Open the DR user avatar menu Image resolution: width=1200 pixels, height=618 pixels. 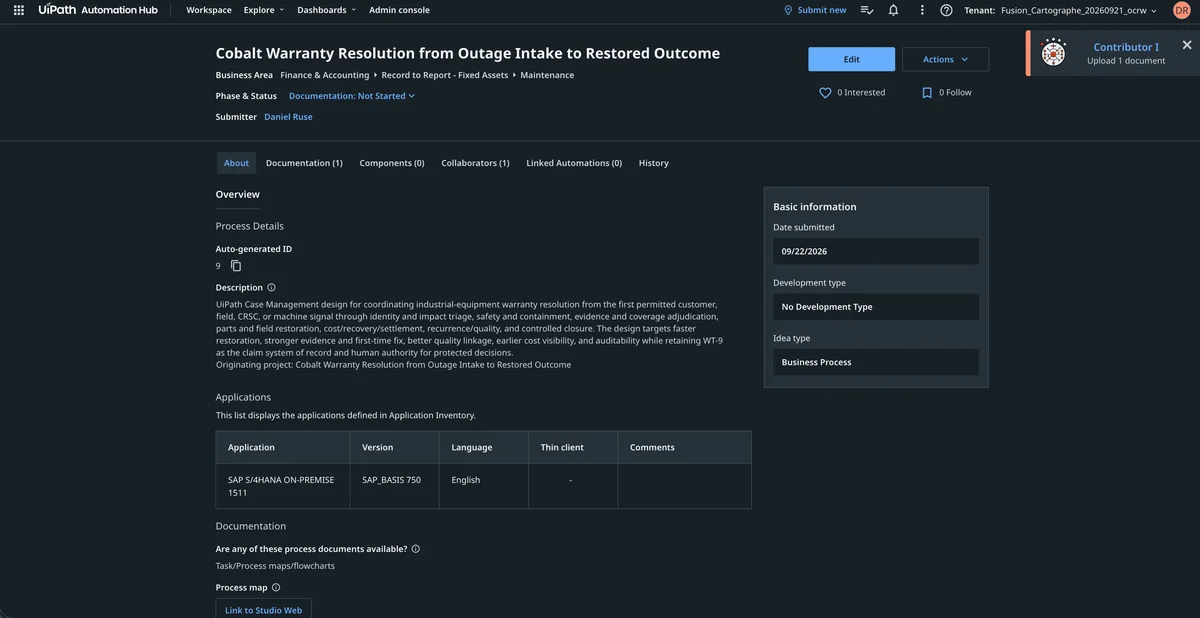click(x=1181, y=10)
